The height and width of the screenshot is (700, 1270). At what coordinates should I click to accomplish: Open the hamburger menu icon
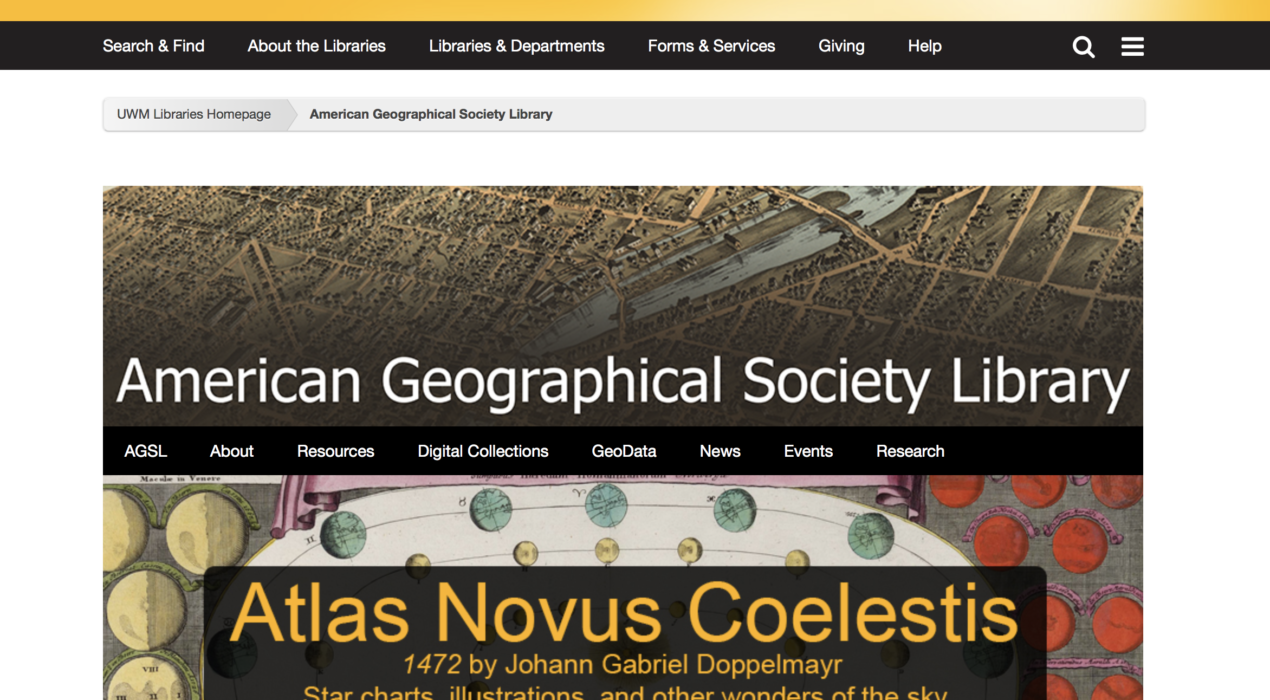pyautogui.click(x=1132, y=47)
